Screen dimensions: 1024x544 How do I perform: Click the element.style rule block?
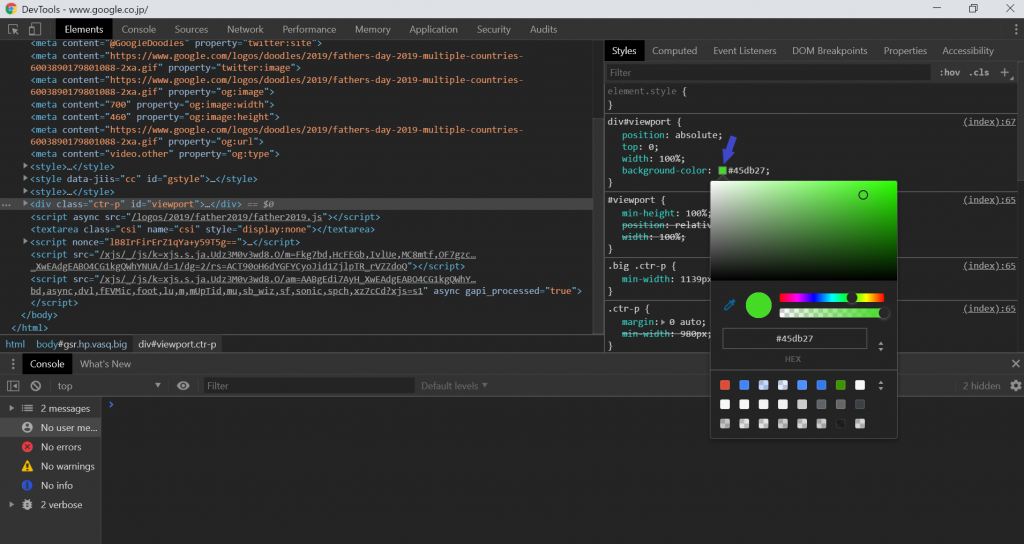812,98
